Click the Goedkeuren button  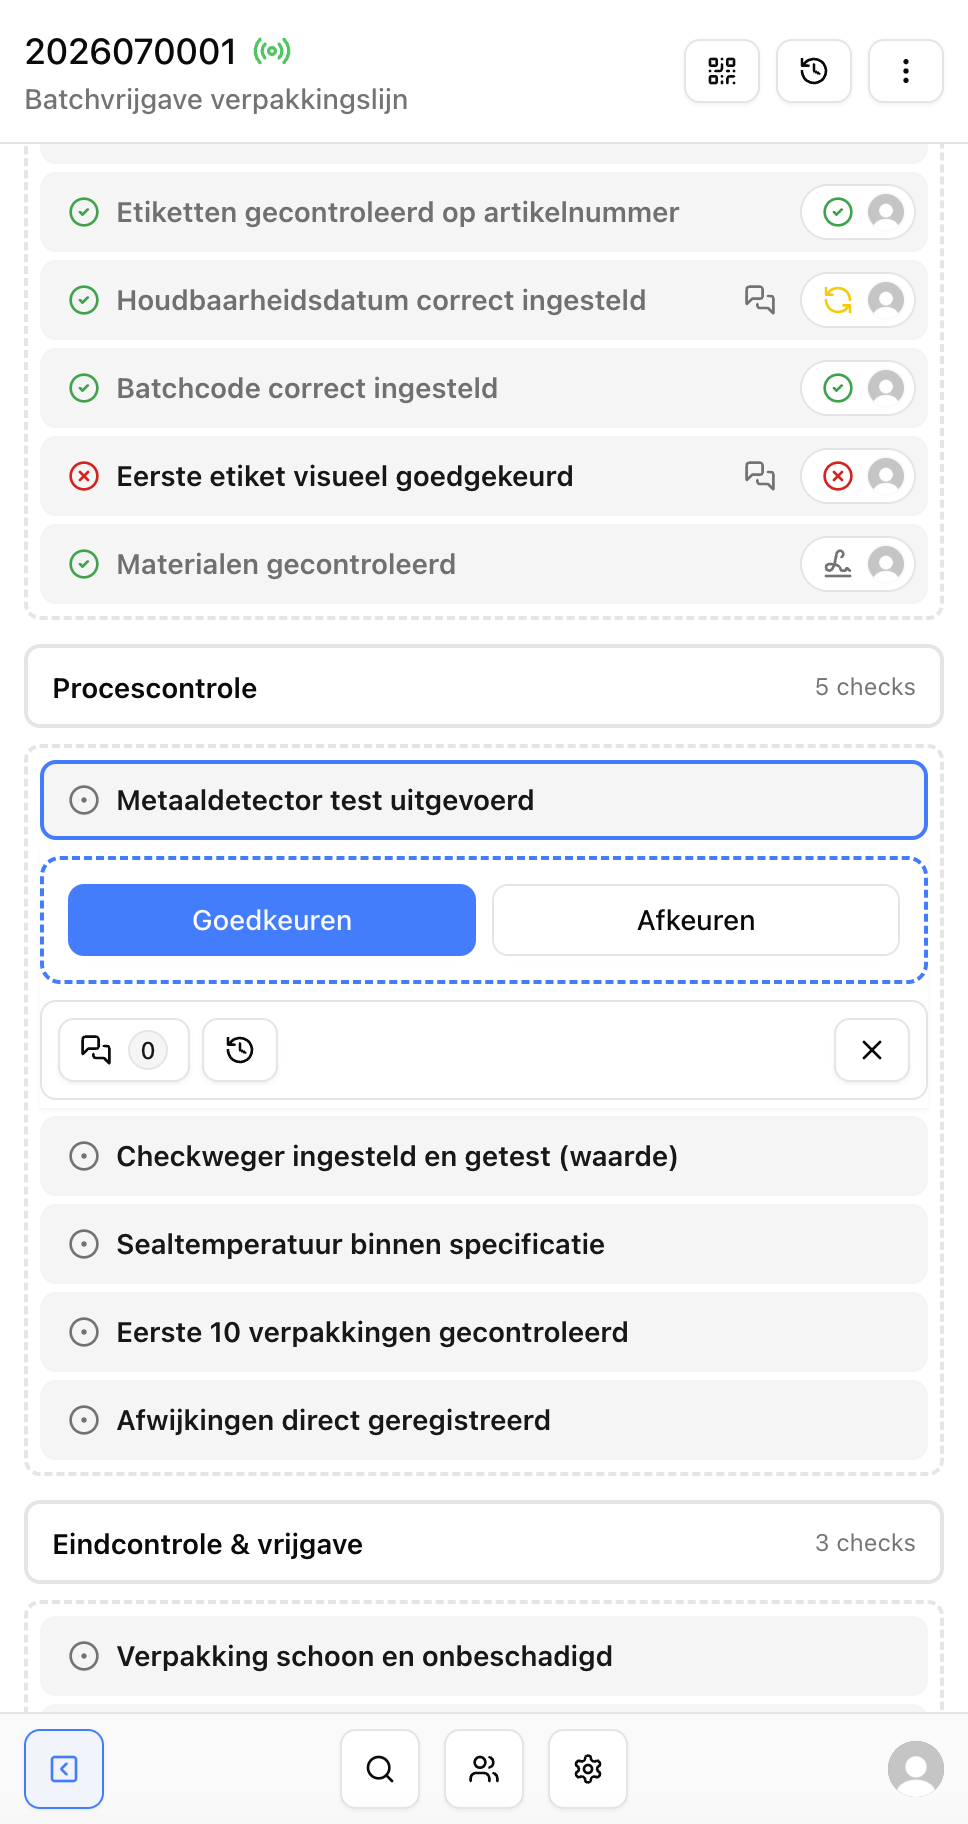point(272,920)
